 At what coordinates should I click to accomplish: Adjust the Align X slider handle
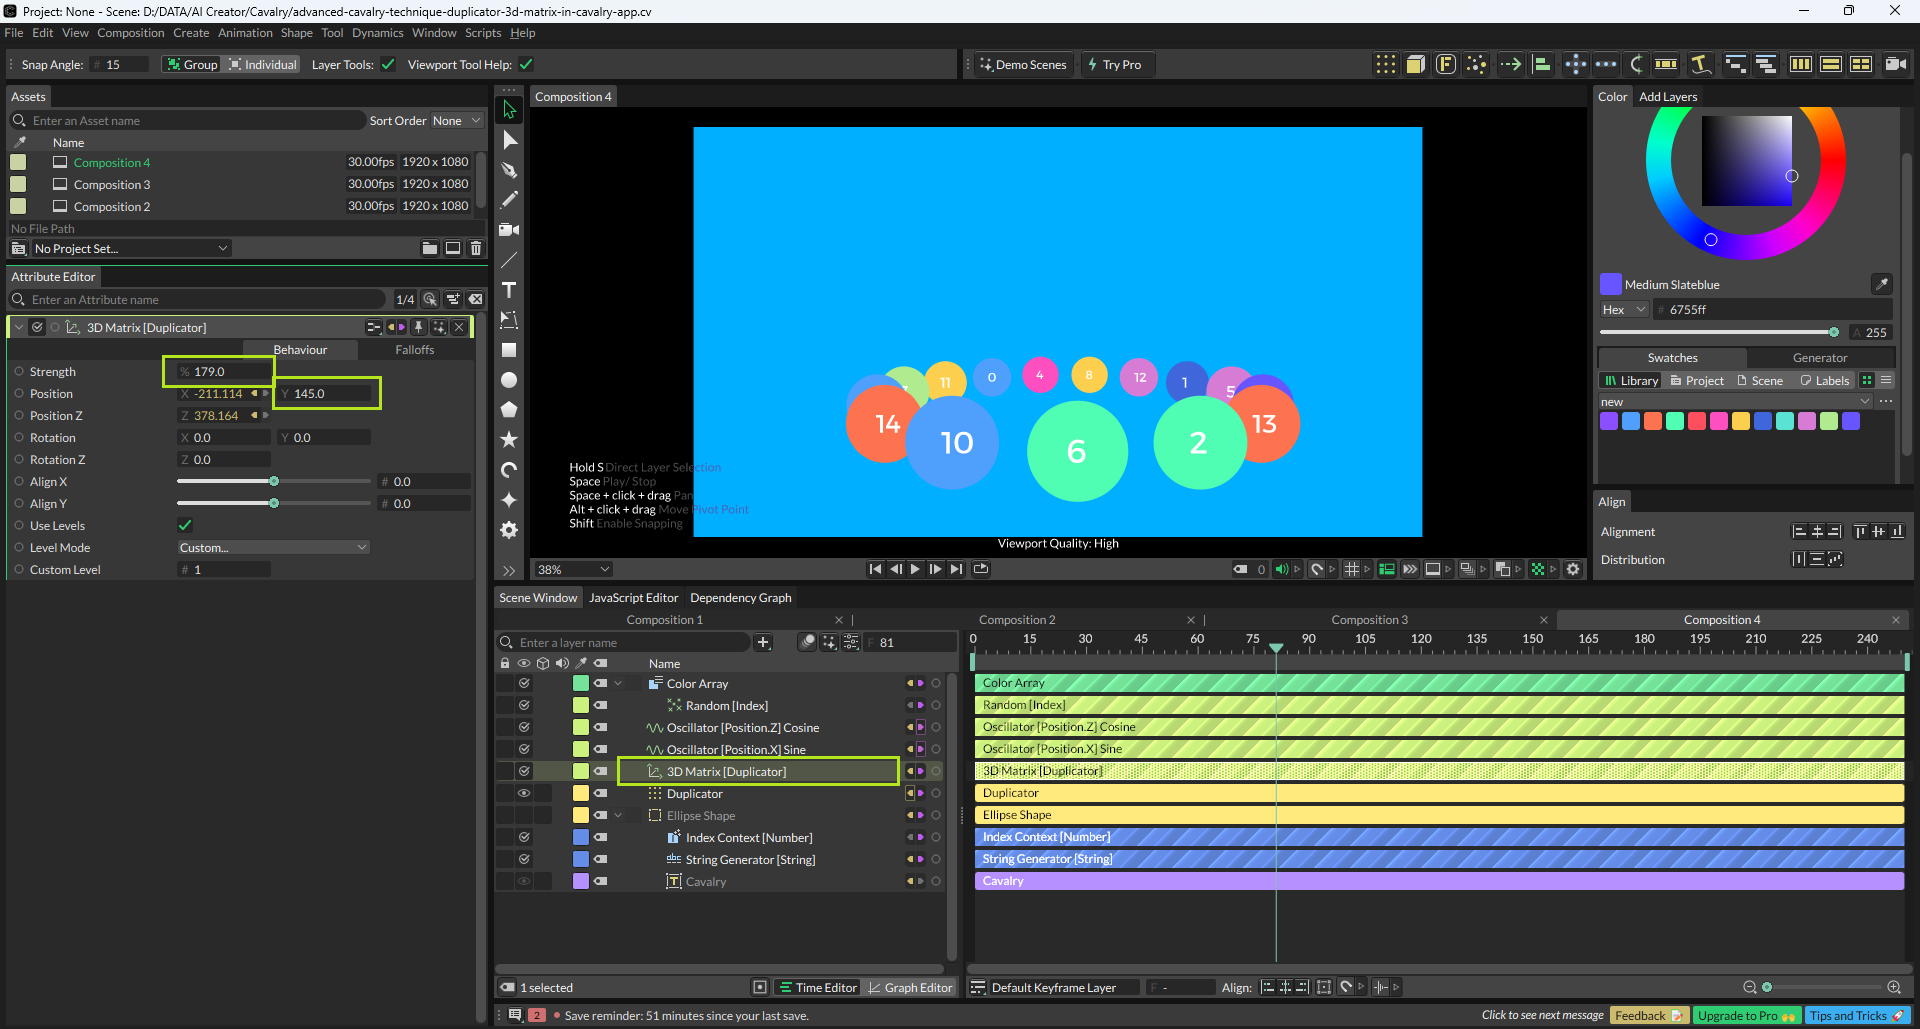coord(274,481)
